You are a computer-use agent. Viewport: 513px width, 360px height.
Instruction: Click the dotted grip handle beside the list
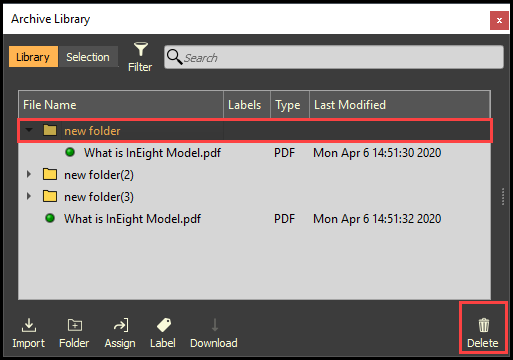tap(503, 197)
